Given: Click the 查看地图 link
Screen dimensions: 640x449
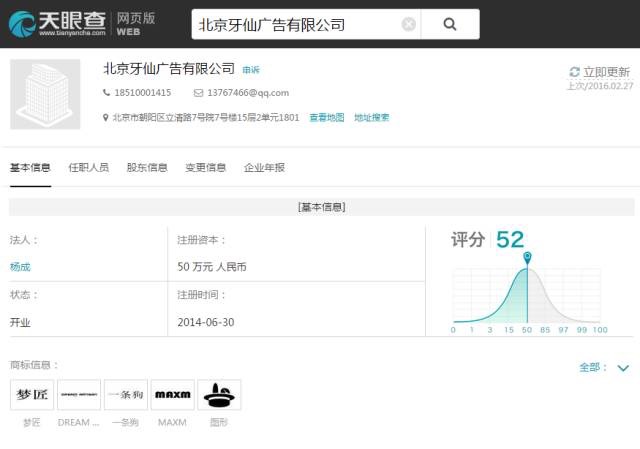Looking at the screenshot, I should coord(327,118).
